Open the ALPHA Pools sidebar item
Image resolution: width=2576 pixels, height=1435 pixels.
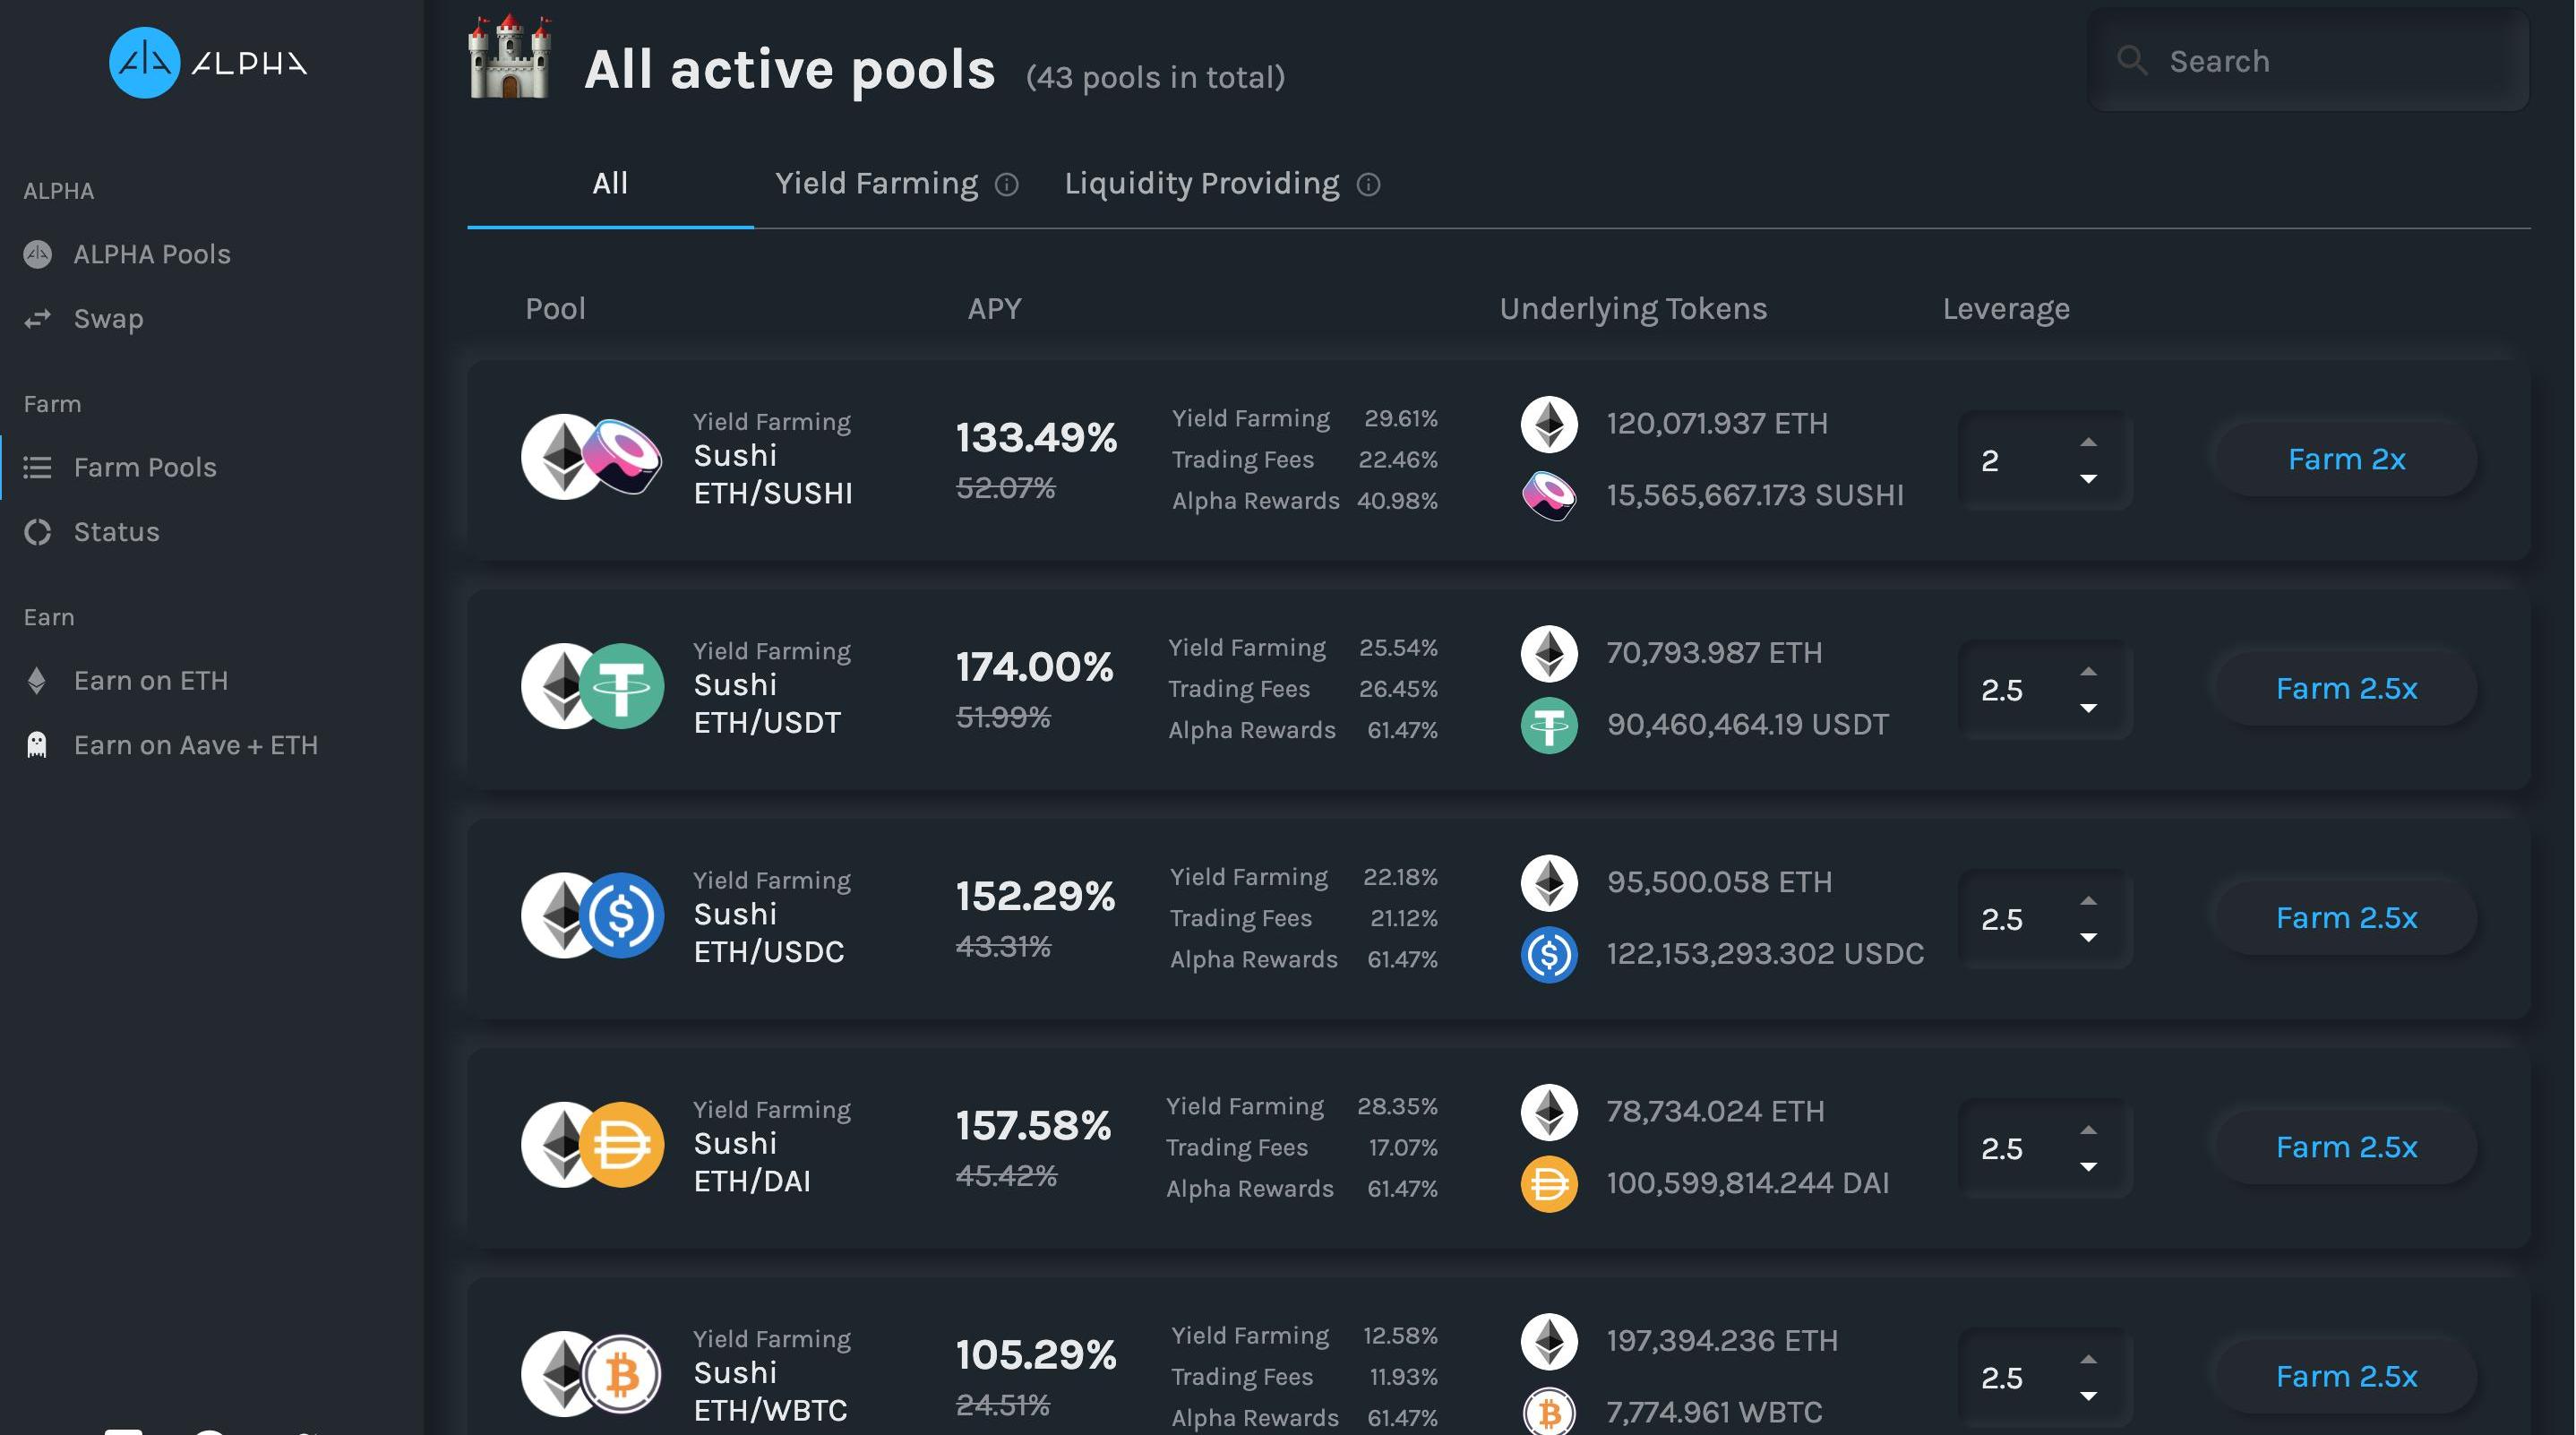click(x=151, y=254)
